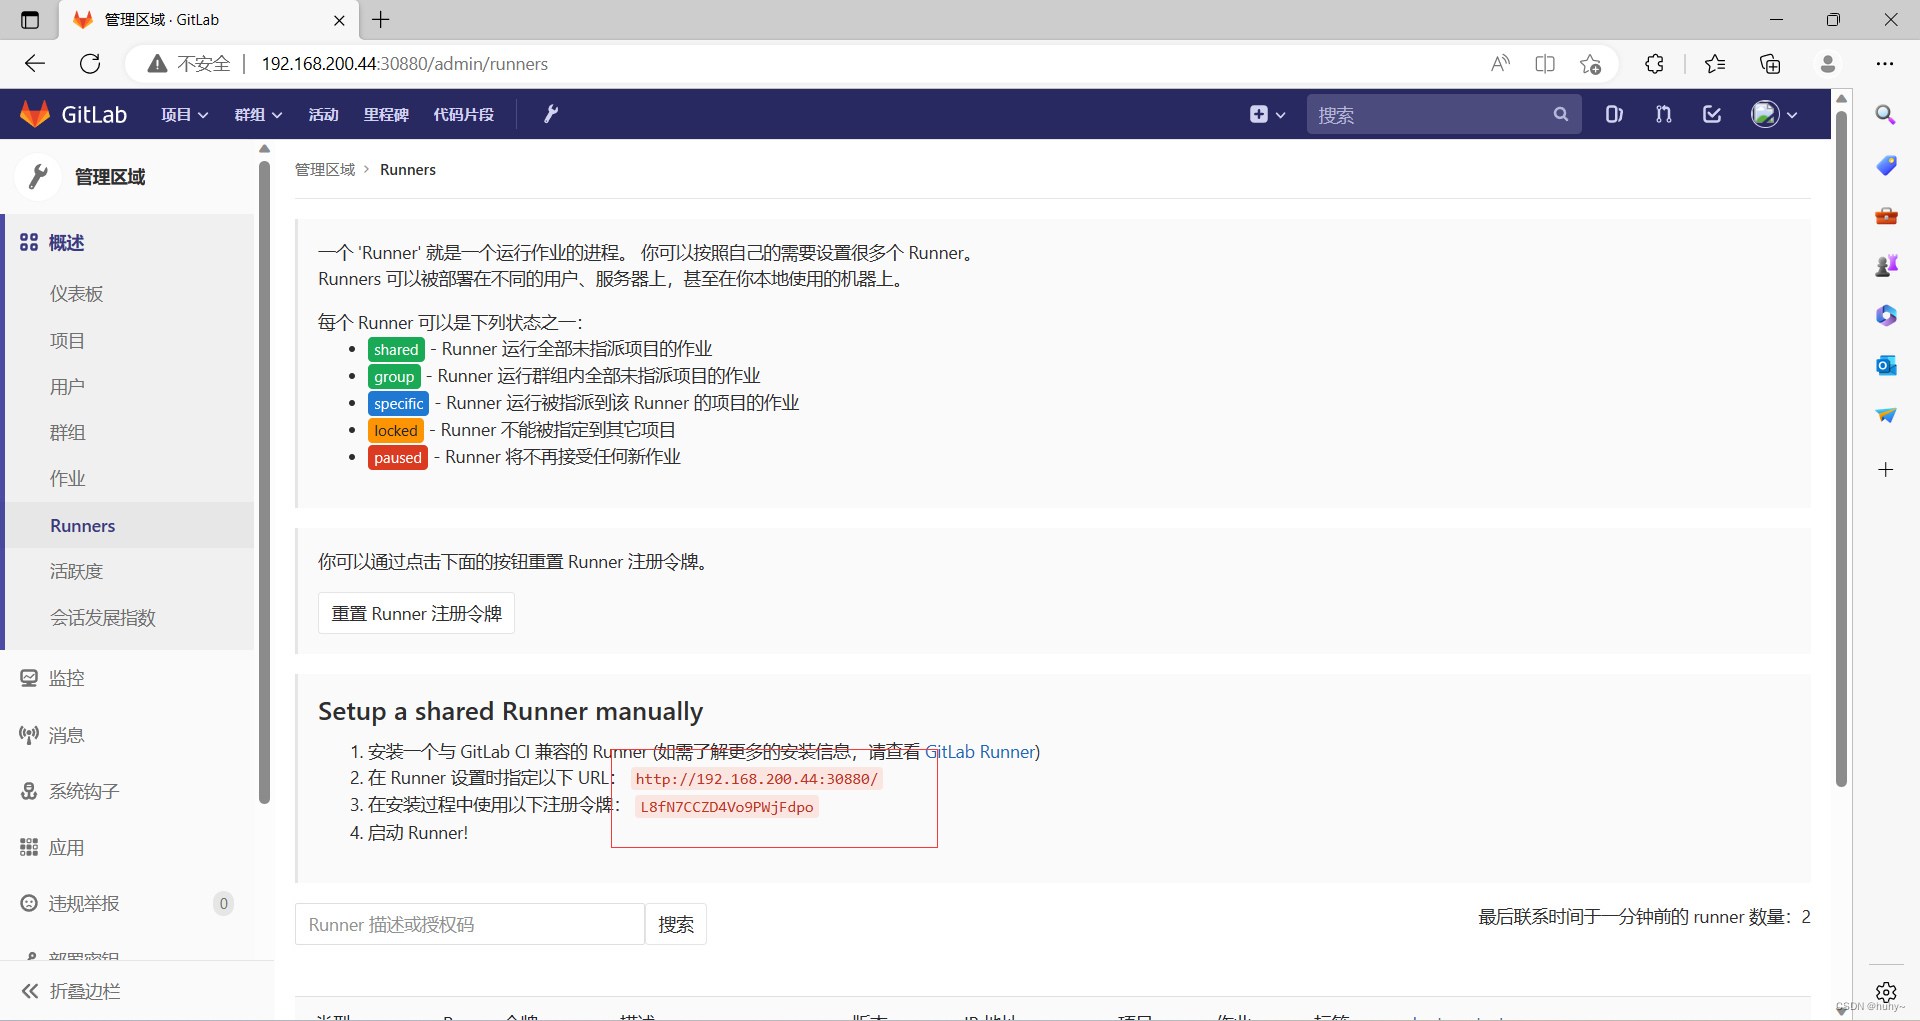Click the 重置 Runner 注册令牌 button
The height and width of the screenshot is (1021, 1920).
tap(416, 613)
